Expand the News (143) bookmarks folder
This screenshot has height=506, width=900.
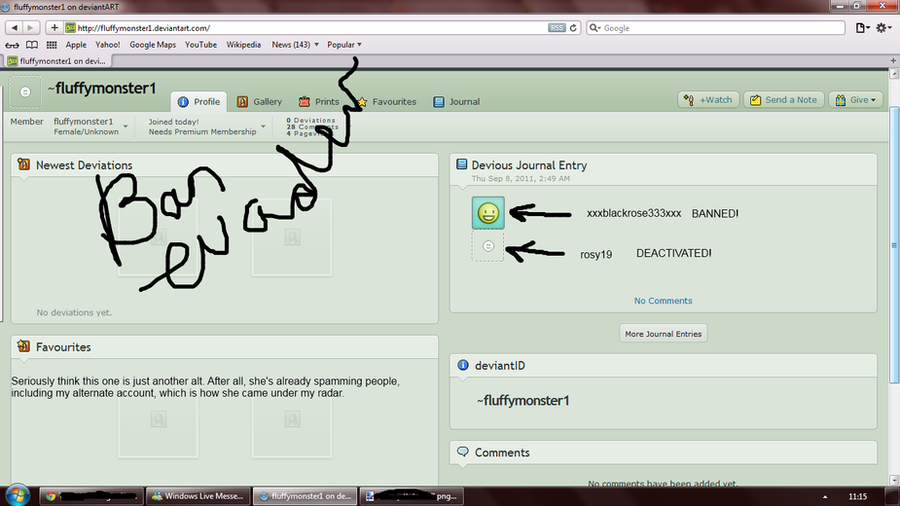(295, 45)
